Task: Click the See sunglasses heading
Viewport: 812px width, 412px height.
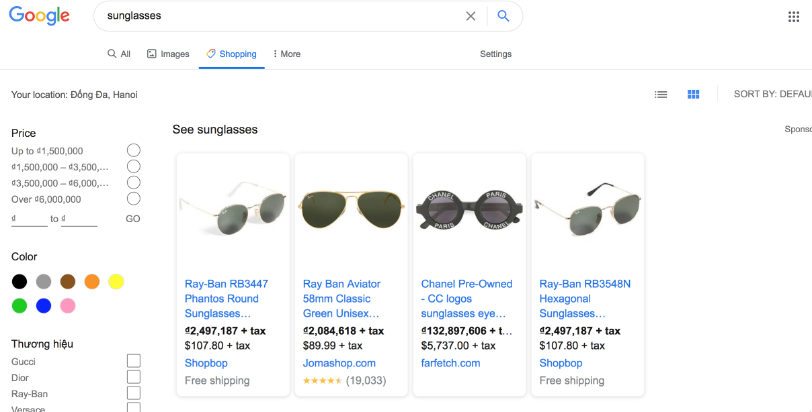Action: (215, 129)
